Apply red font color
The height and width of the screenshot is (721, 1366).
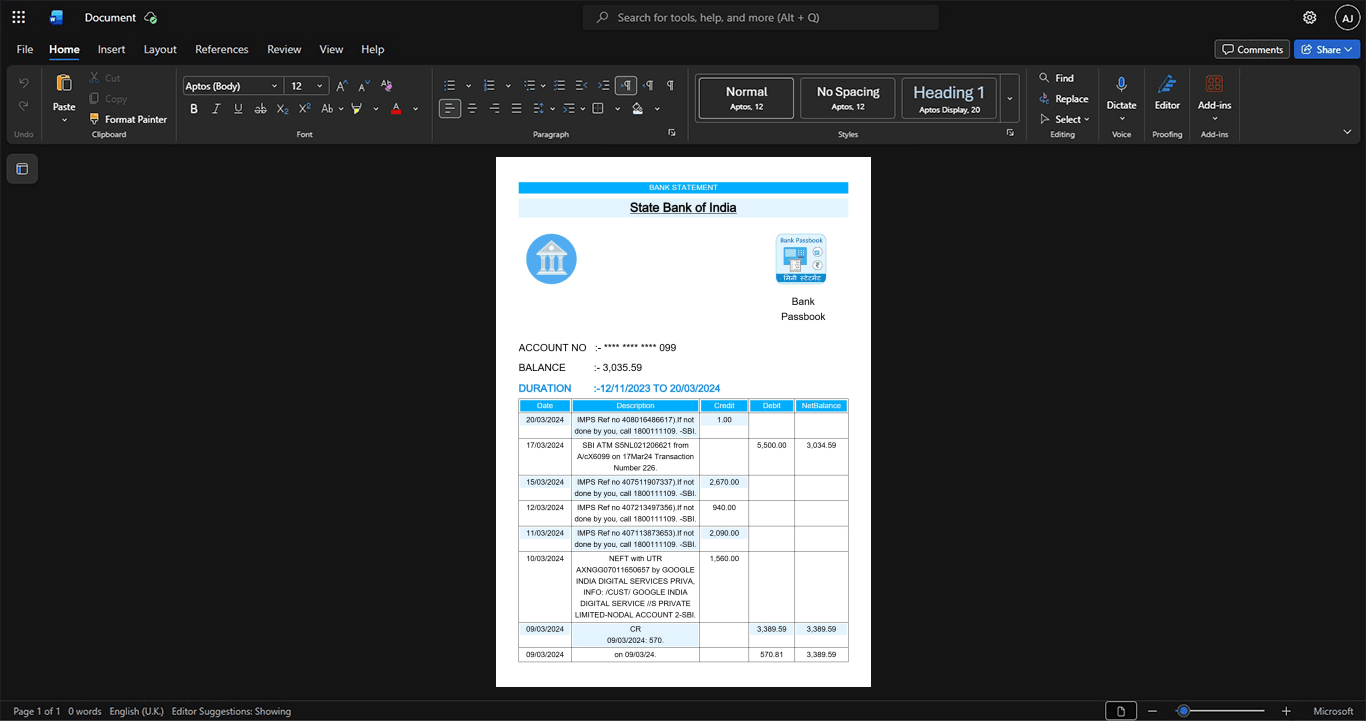[x=396, y=109]
